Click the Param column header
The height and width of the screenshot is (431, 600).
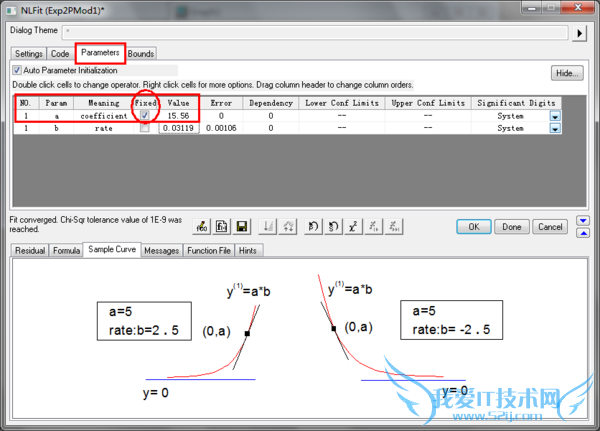[56, 103]
